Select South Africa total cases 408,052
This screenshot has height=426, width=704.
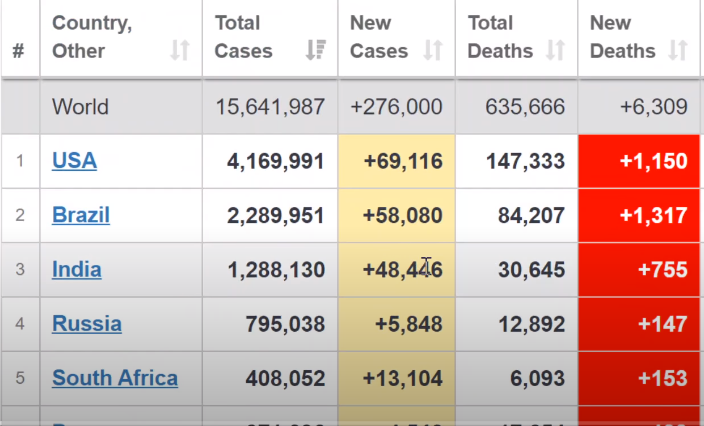(285, 378)
